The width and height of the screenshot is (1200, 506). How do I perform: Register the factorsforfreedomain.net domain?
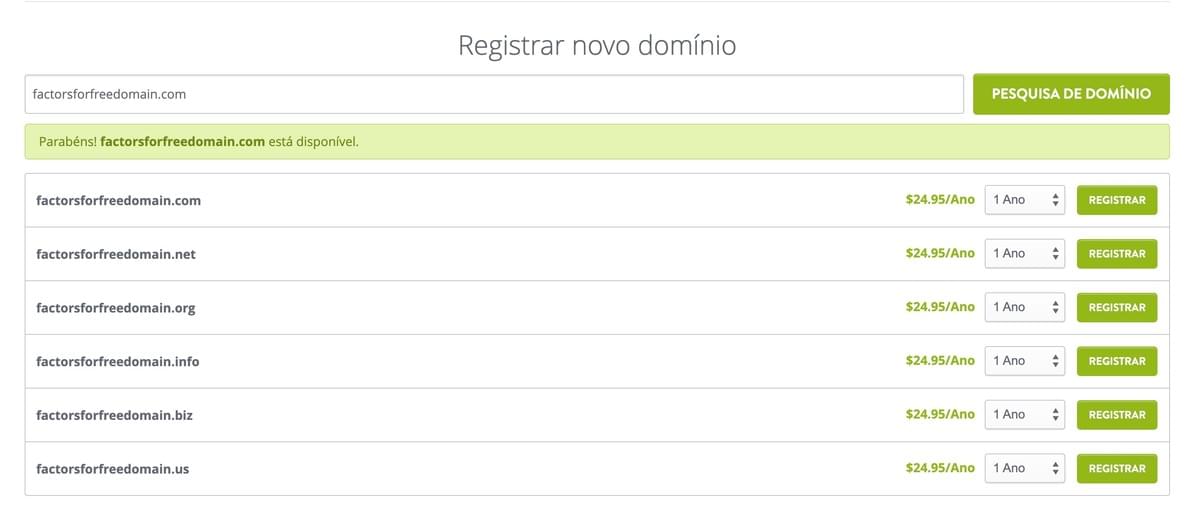1116,254
